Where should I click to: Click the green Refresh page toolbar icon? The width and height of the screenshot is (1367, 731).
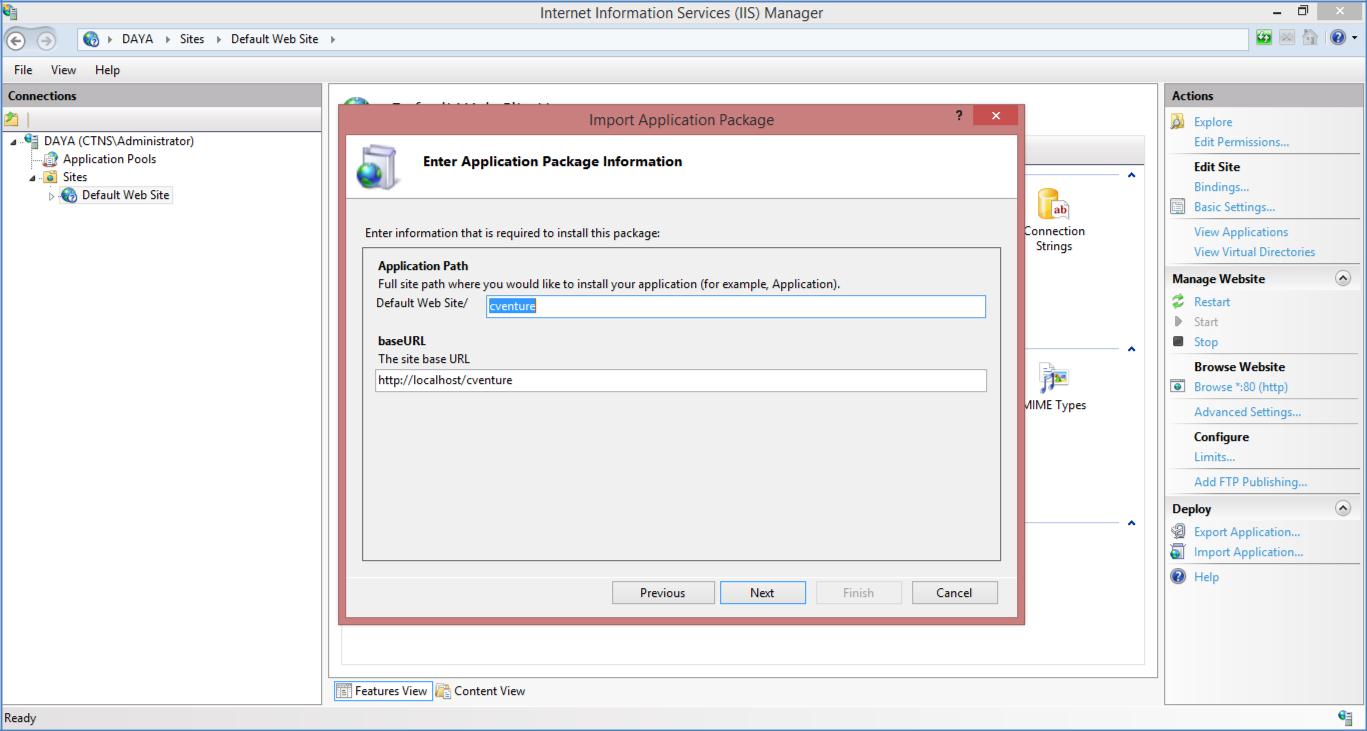point(1266,39)
